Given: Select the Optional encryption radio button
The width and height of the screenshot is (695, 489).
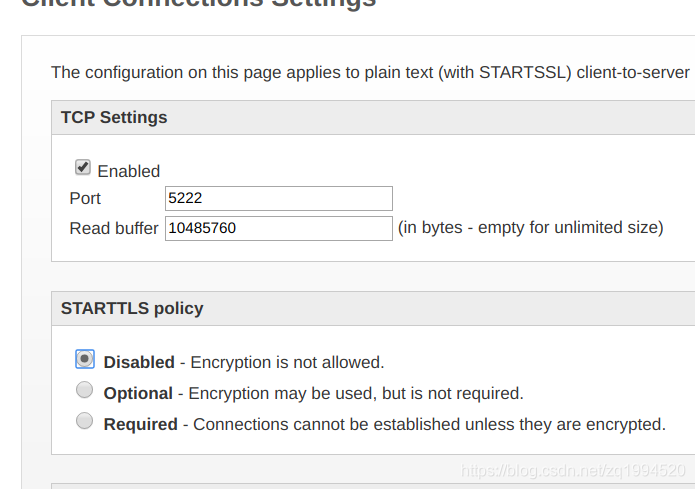Looking at the screenshot, I should click(x=85, y=390).
